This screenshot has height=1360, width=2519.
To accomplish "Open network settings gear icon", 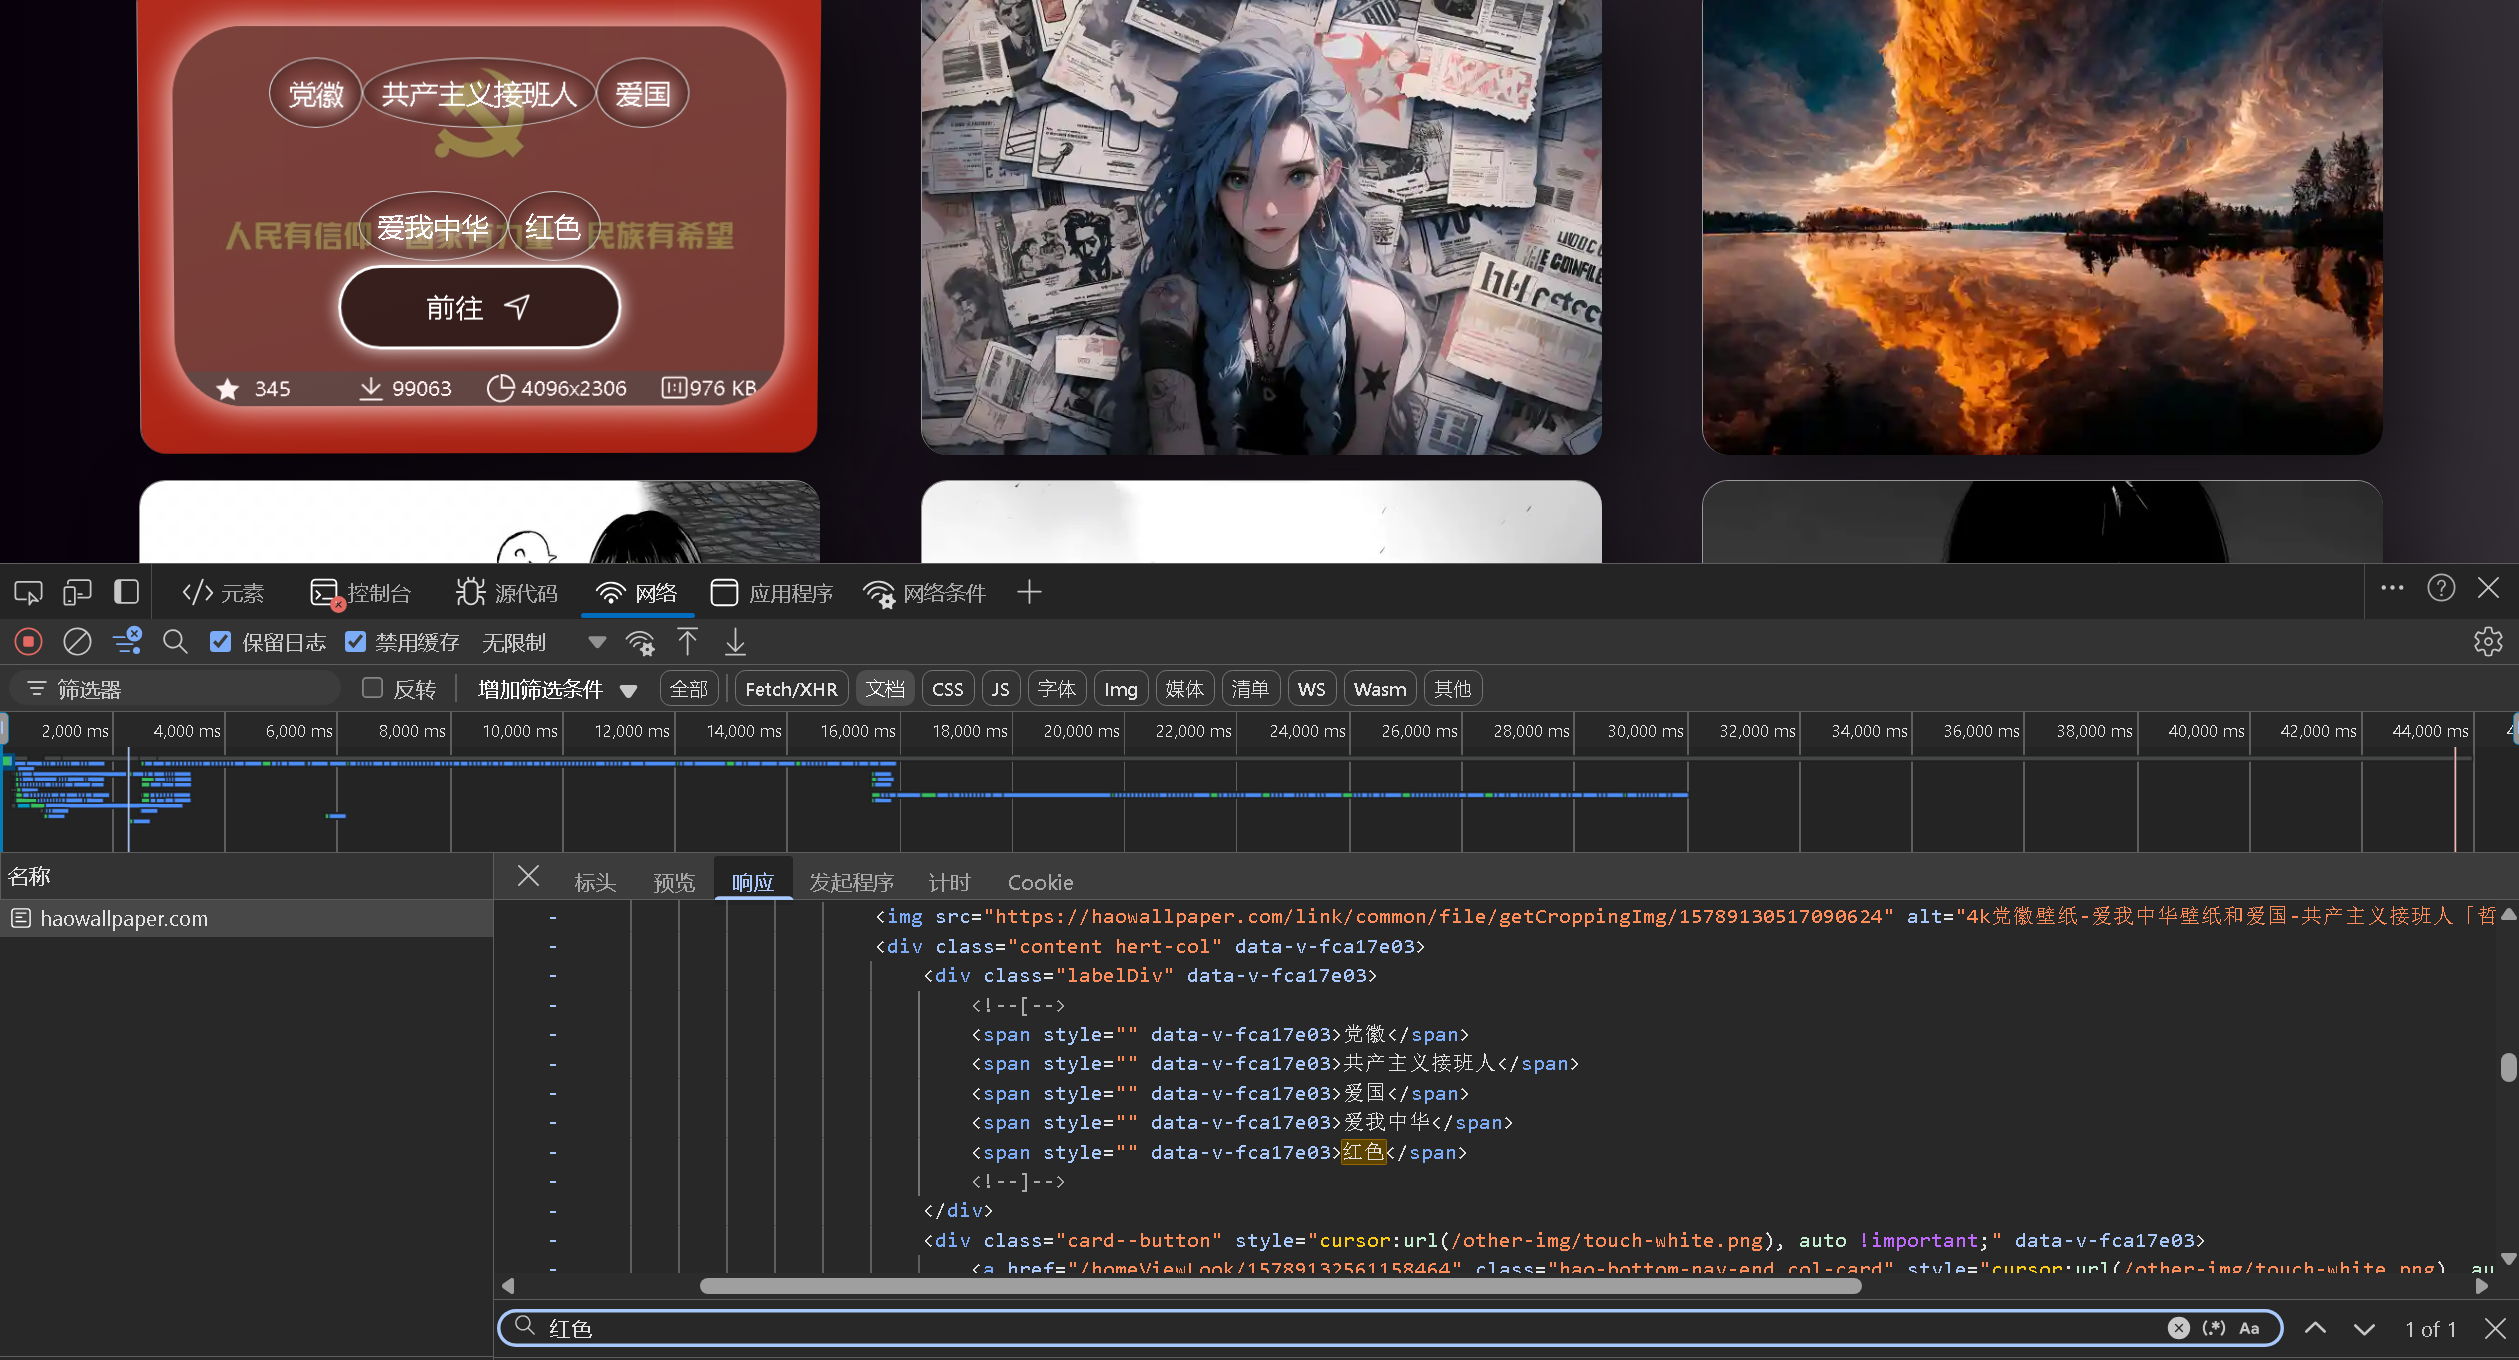I will (x=2488, y=642).
